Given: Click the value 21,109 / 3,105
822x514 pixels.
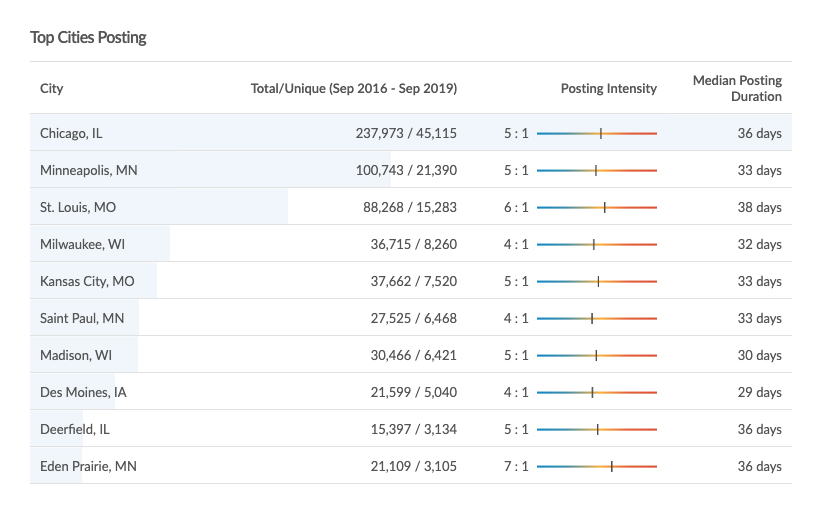Looking at the screenshot, I should (414, 466).
